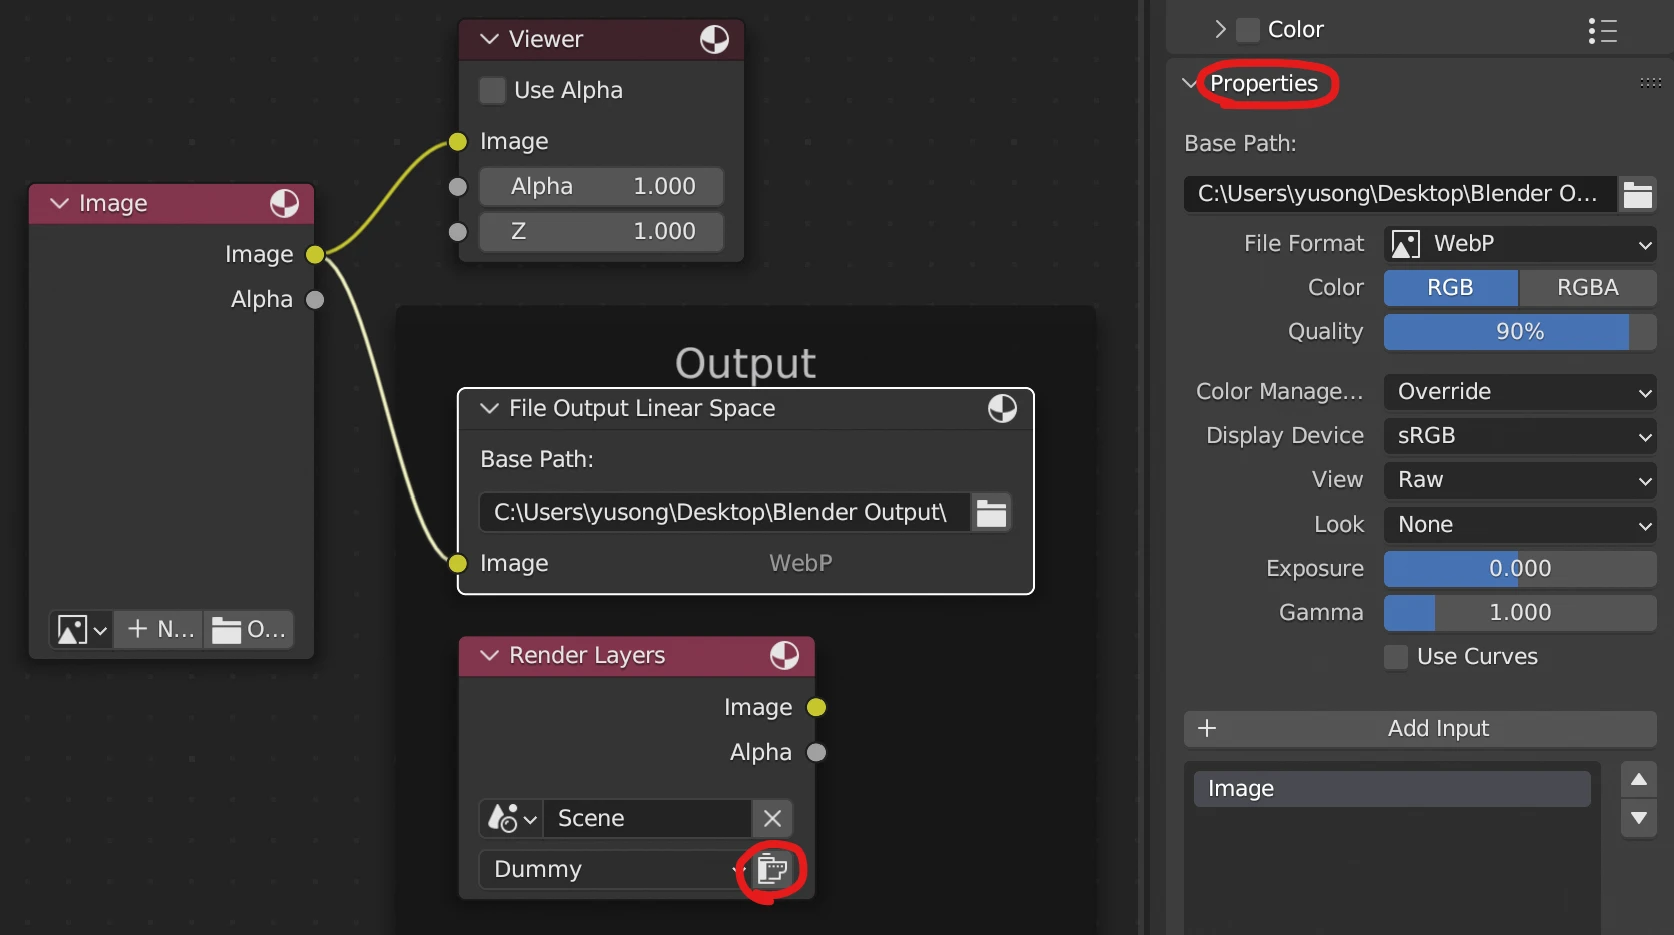Open folder browser in File Output node
This screenshot has width=1674, height=935.
pos(991,513)
